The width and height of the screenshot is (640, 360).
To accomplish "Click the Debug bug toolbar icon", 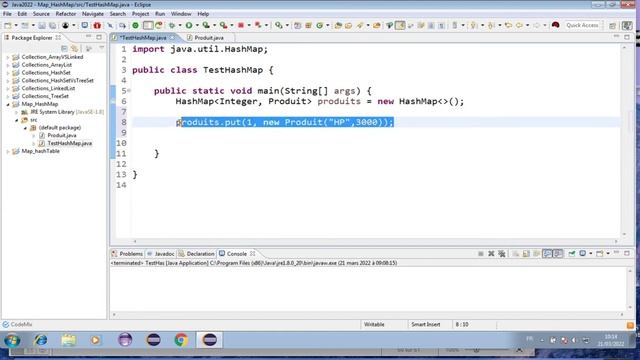I will [172, 25].
